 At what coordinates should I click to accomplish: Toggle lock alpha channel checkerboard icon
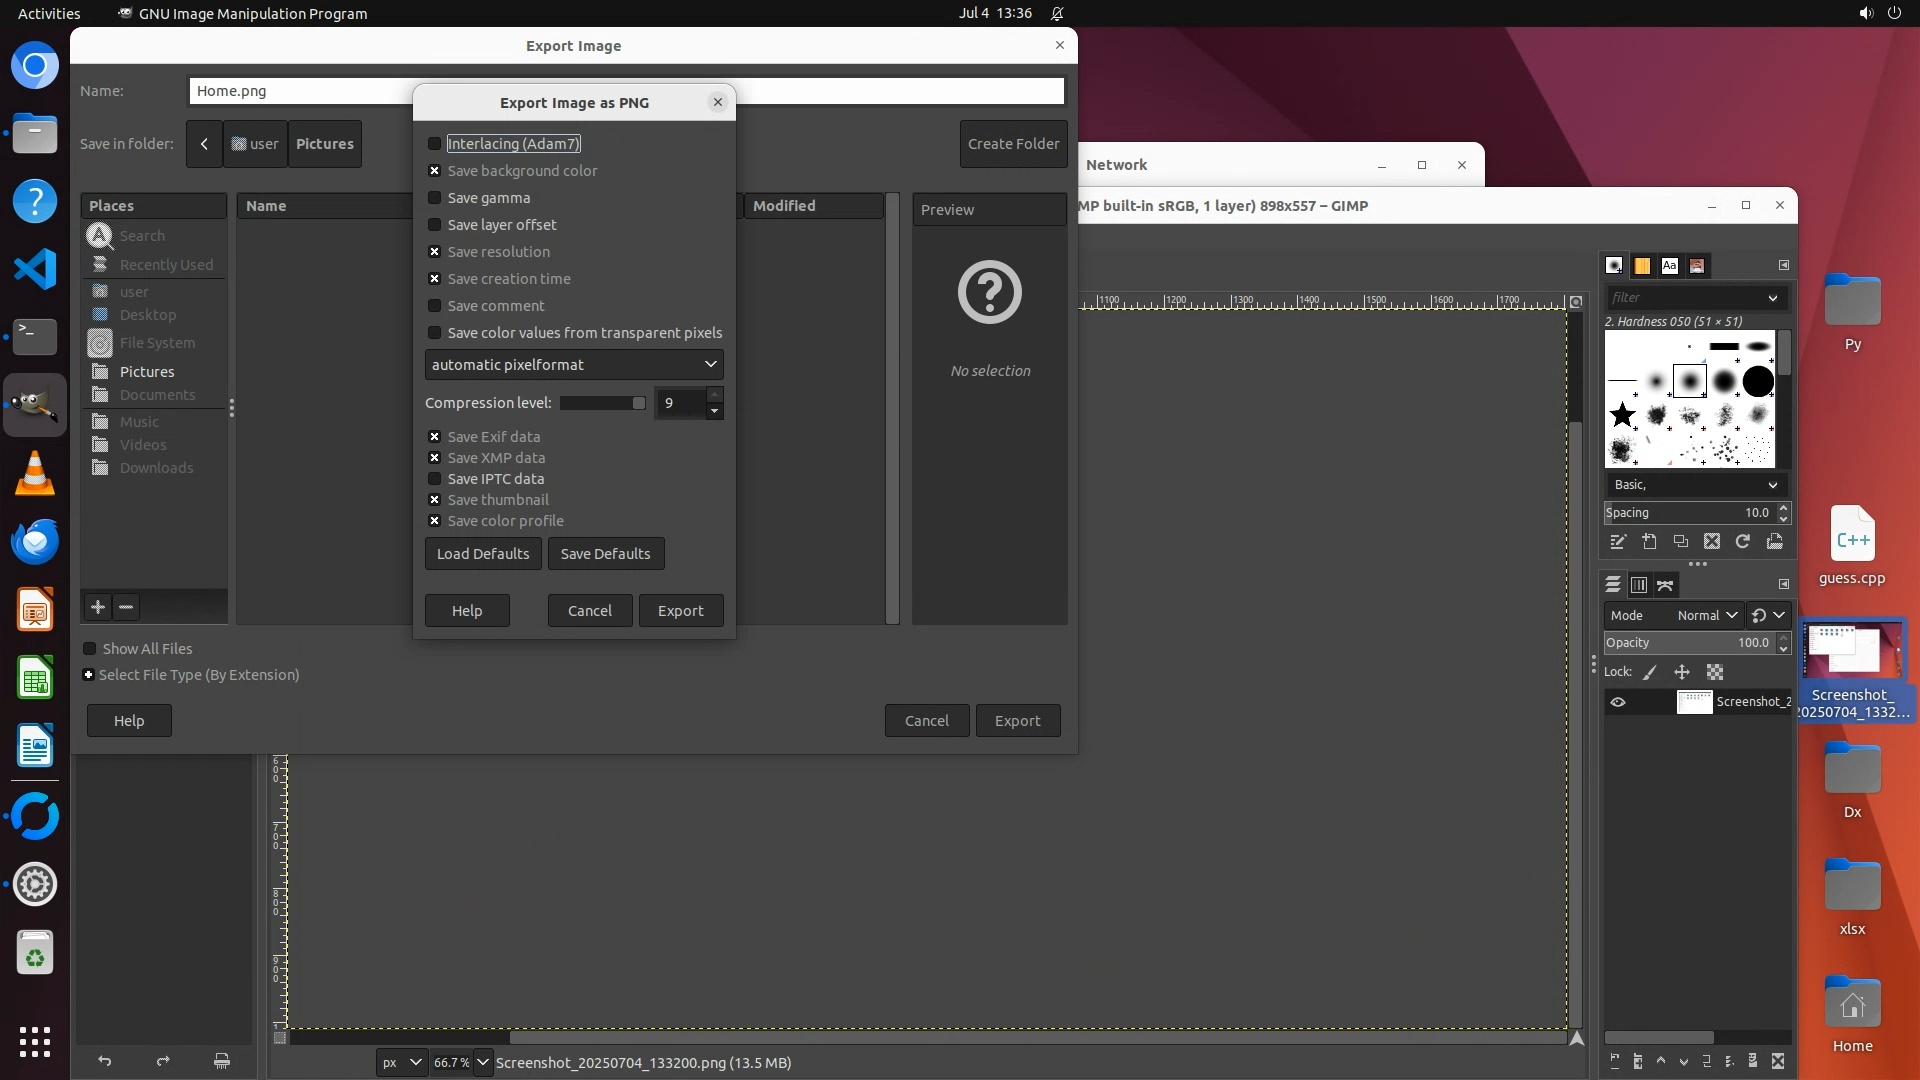coord(1715,673)
